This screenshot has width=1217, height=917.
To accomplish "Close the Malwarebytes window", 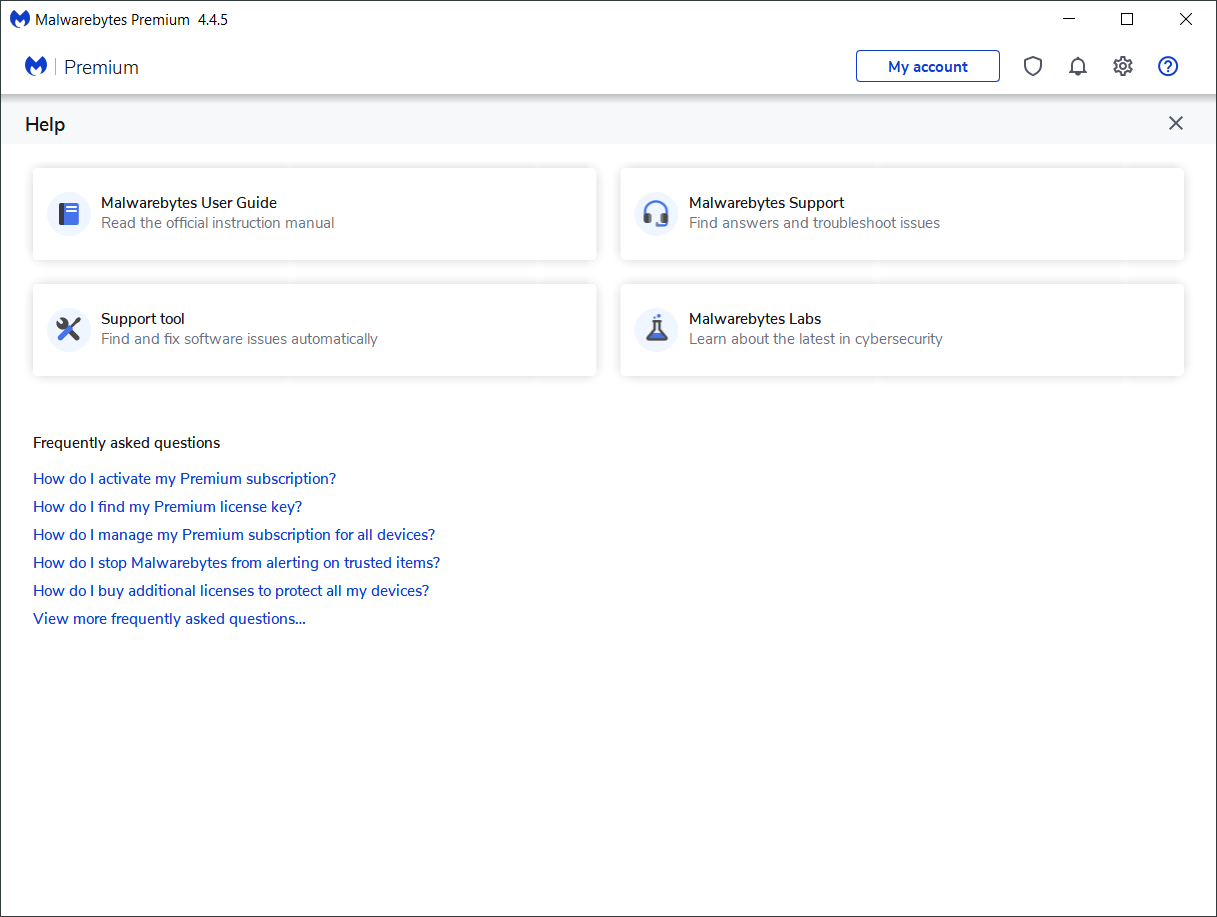I will tap(1186, 19).
